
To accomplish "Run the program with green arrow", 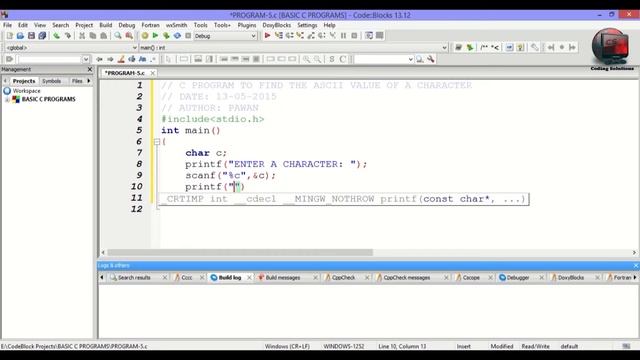I will coord(155,36).
